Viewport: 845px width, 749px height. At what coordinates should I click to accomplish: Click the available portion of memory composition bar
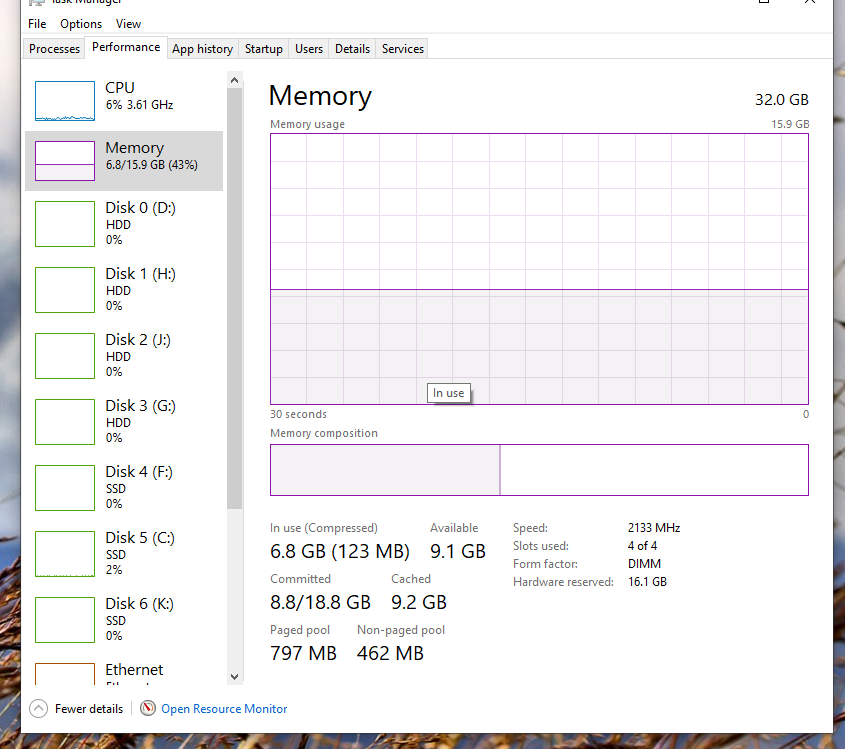click(654, 470)
